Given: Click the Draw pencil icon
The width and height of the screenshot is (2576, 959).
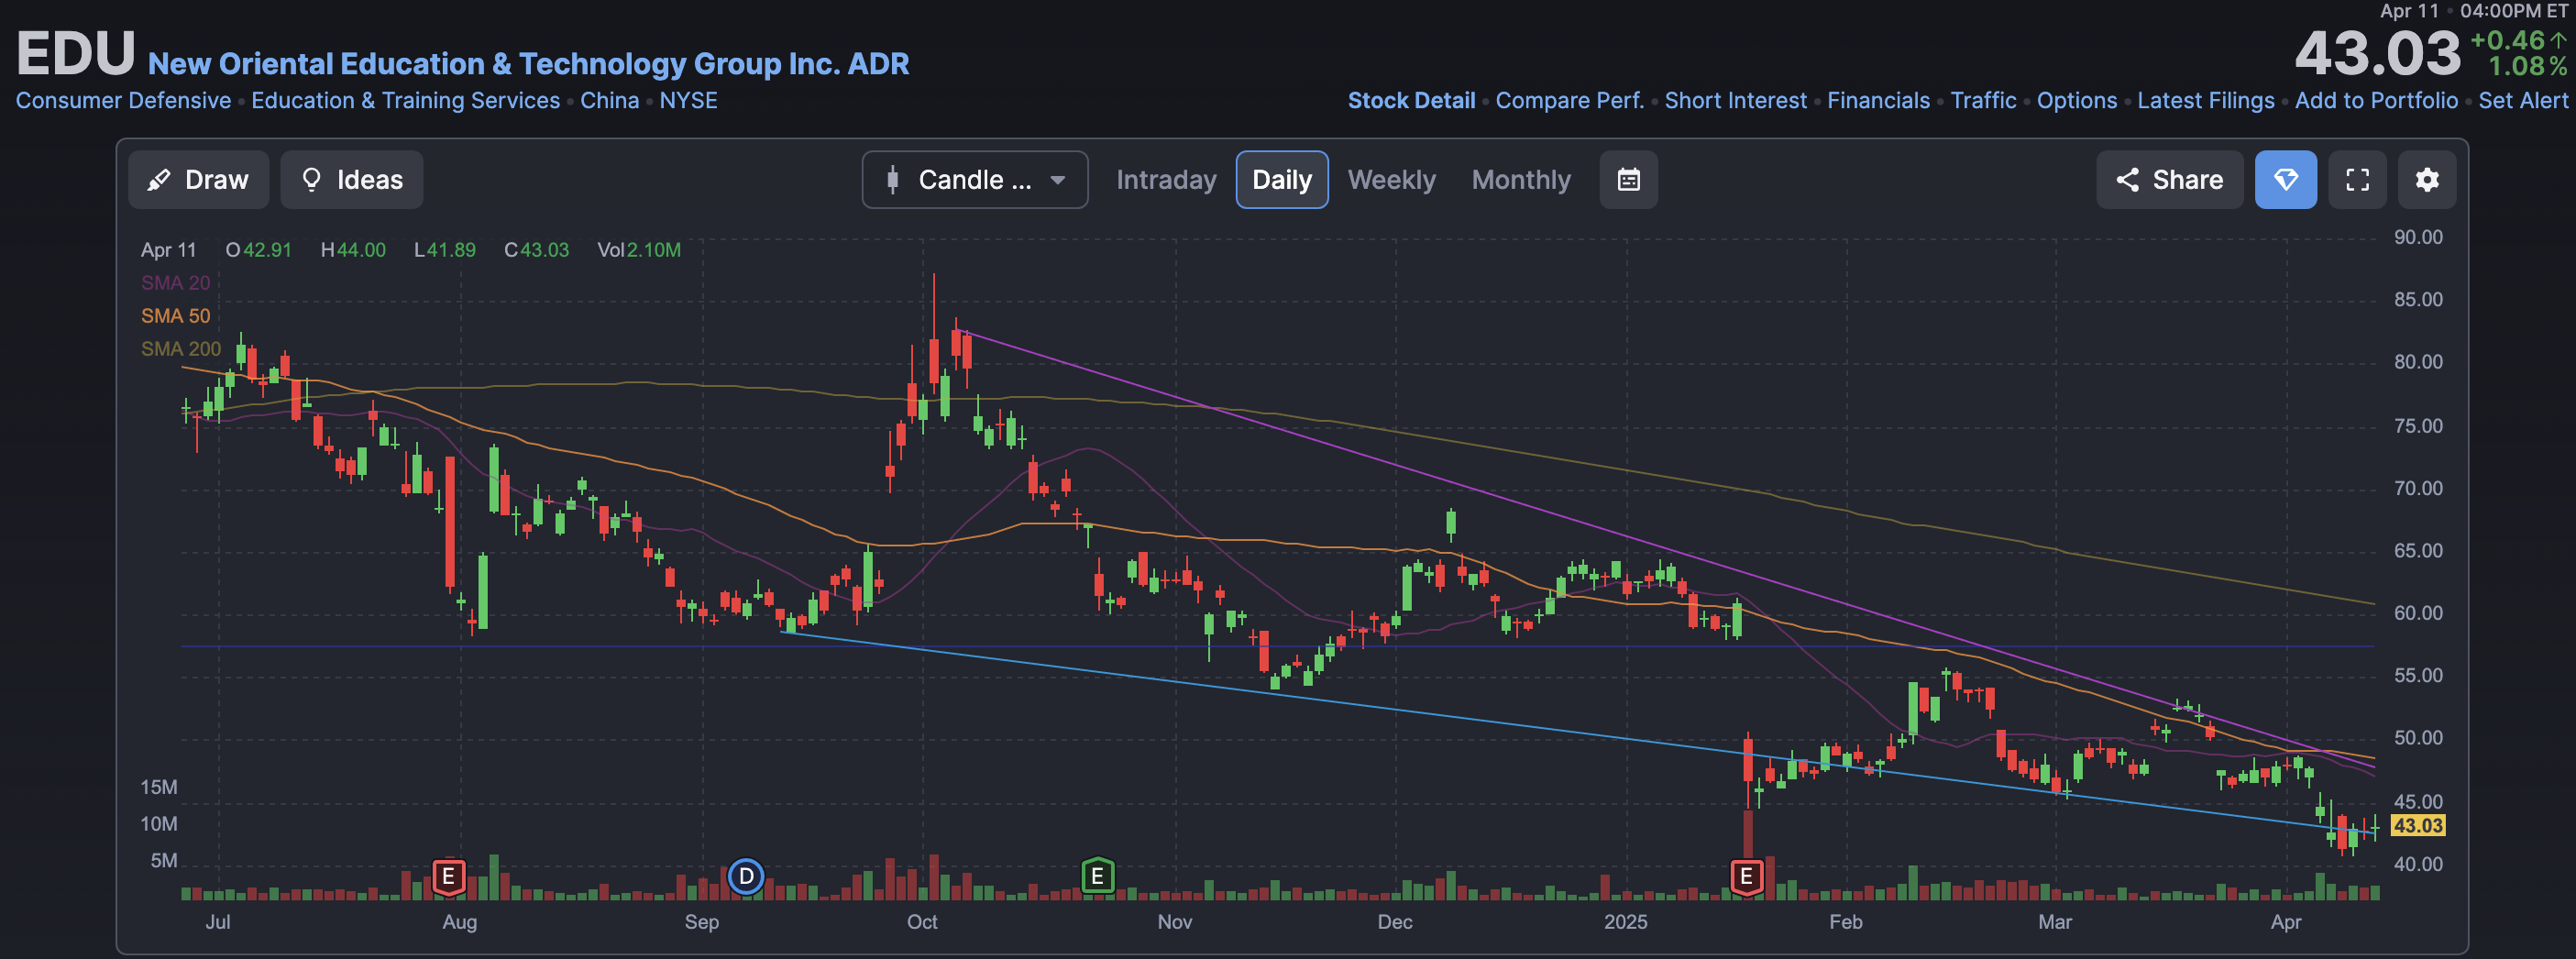Looking at the screenshot, I should pyautogui.click(x=158, y=180).
